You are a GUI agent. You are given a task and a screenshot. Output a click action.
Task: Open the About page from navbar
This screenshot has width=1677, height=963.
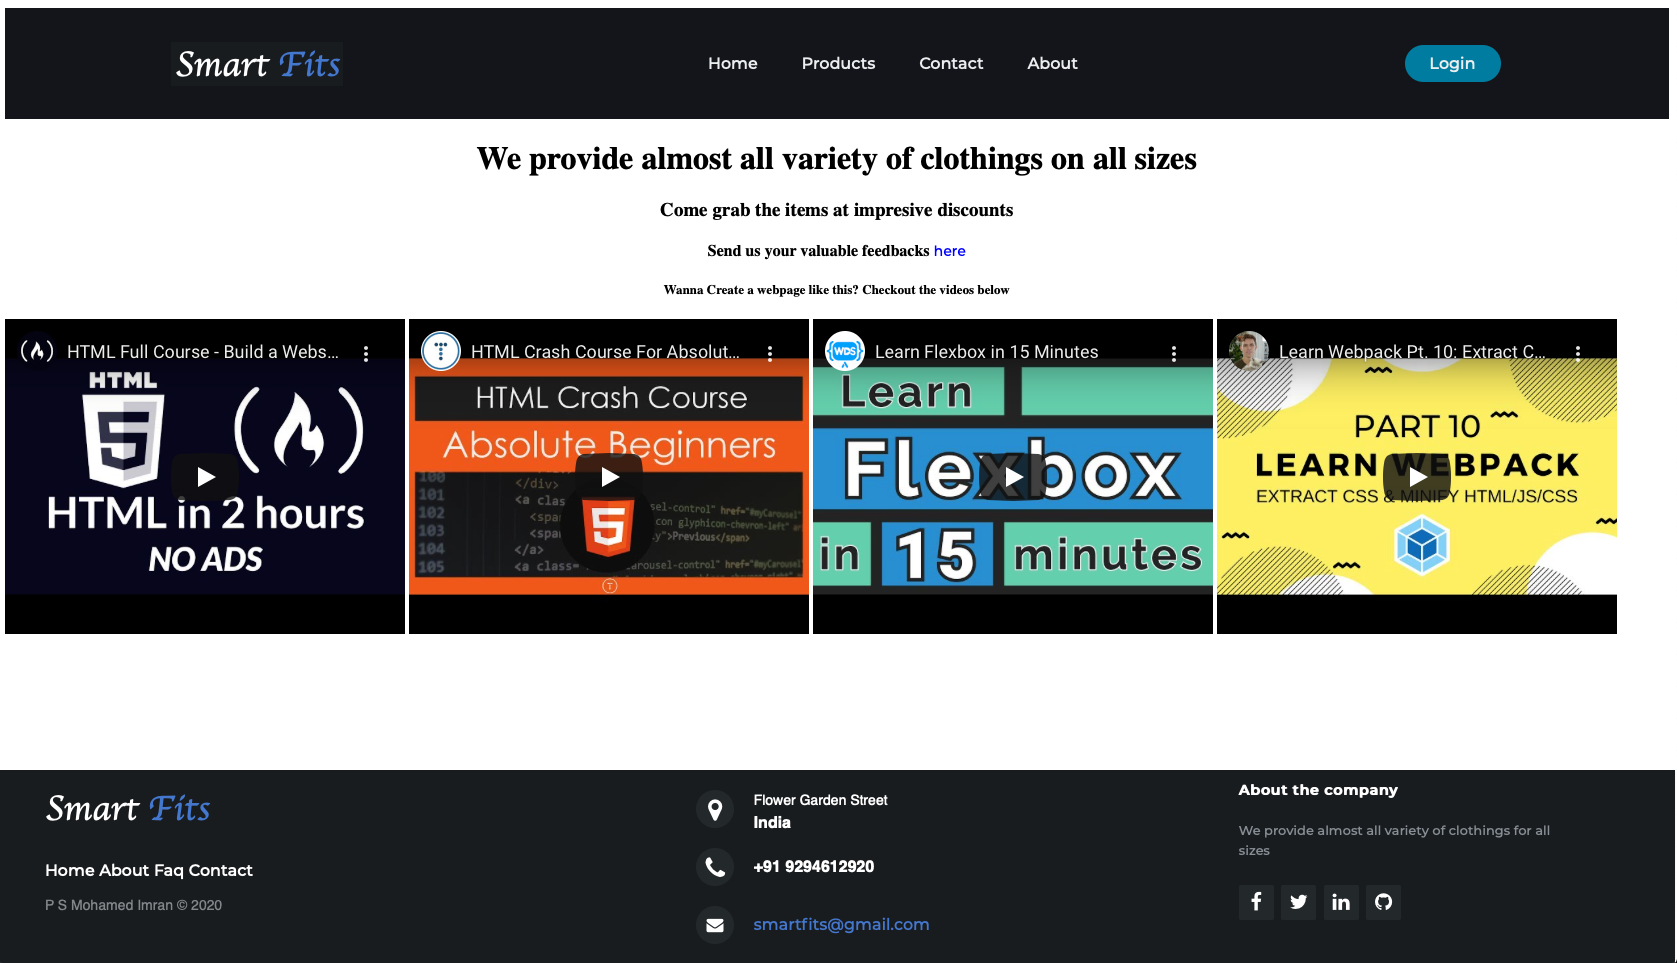click(1052, 63)
